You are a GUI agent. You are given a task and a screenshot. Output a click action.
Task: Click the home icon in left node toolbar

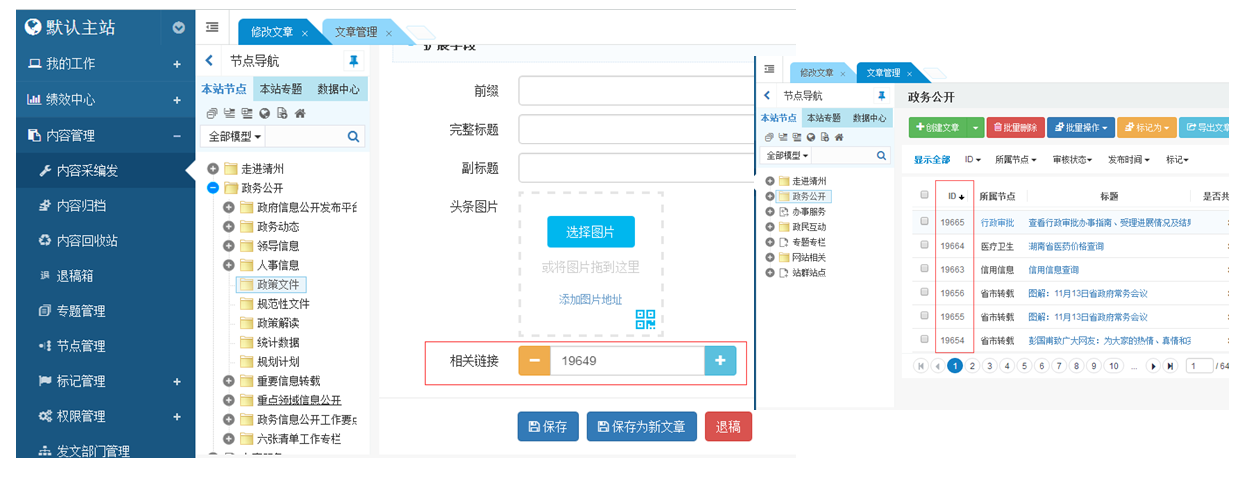tap(299, 113)
